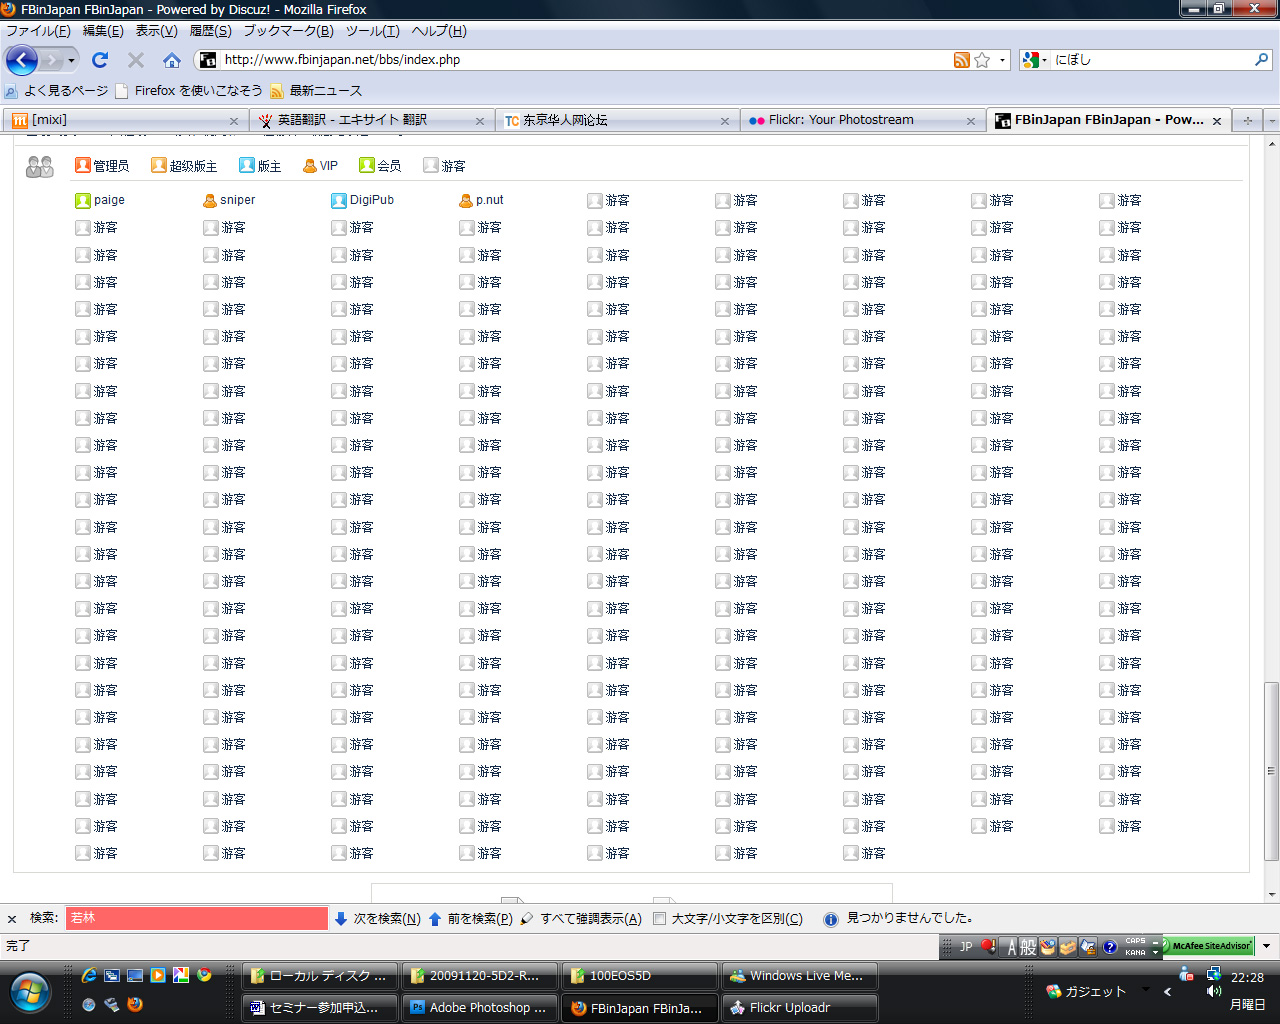Switch to Flickr Uploadr taskbar button
1280x1024 pixels.
(x=800, y=1008)
